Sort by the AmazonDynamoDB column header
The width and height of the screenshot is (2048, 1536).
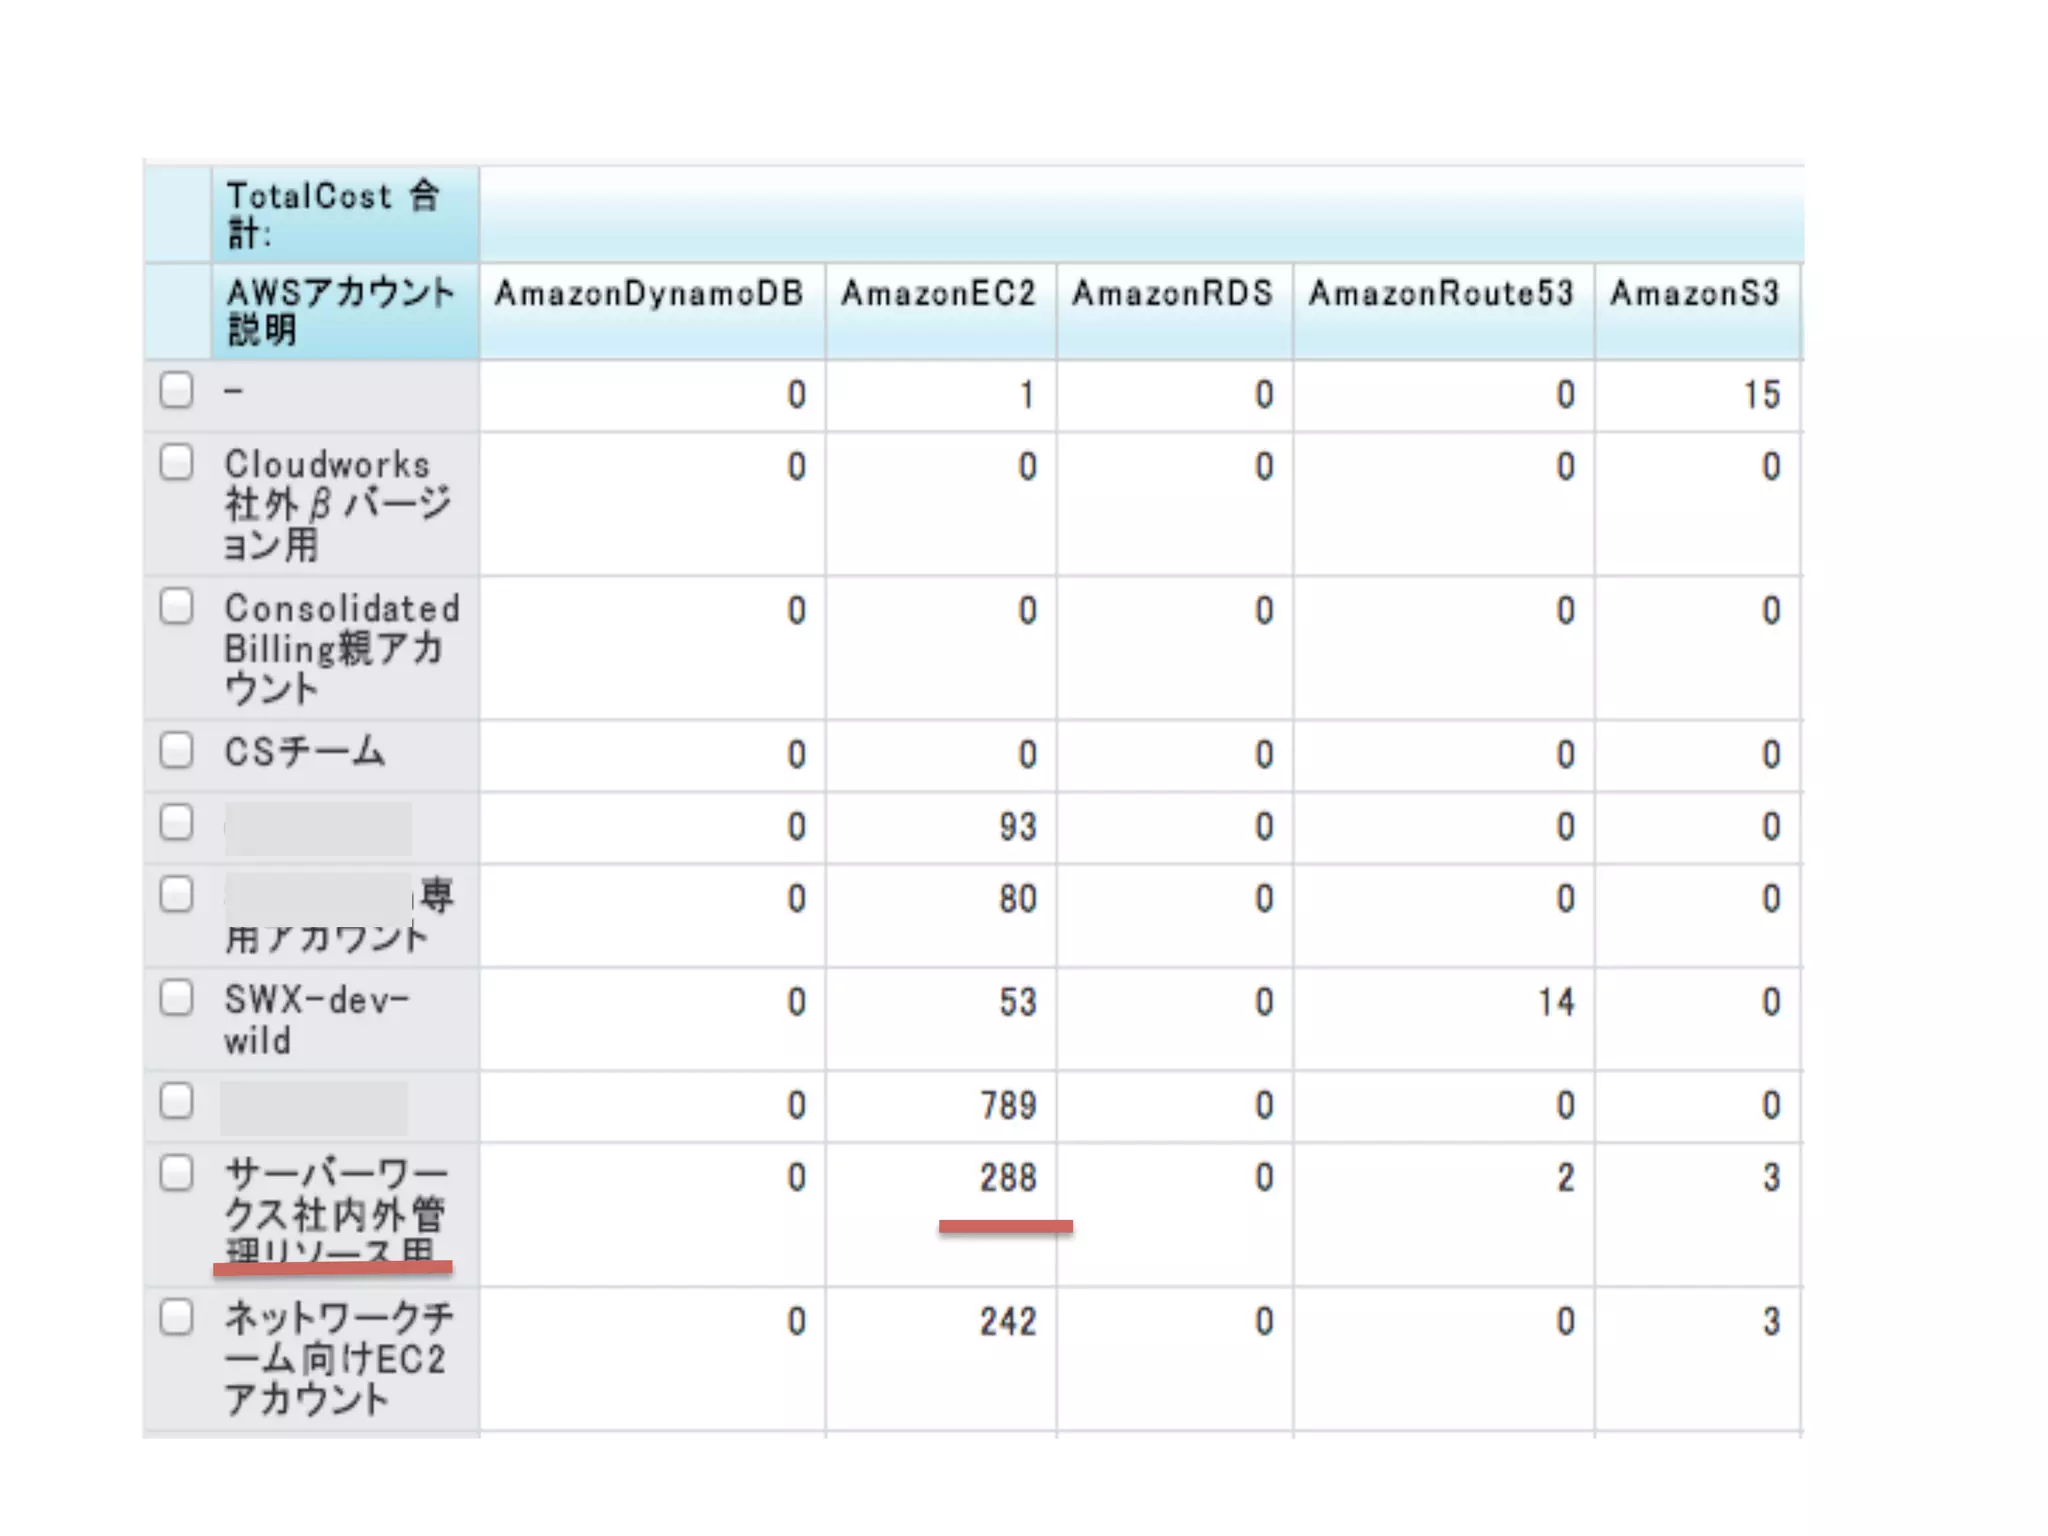tap(650, 294)
